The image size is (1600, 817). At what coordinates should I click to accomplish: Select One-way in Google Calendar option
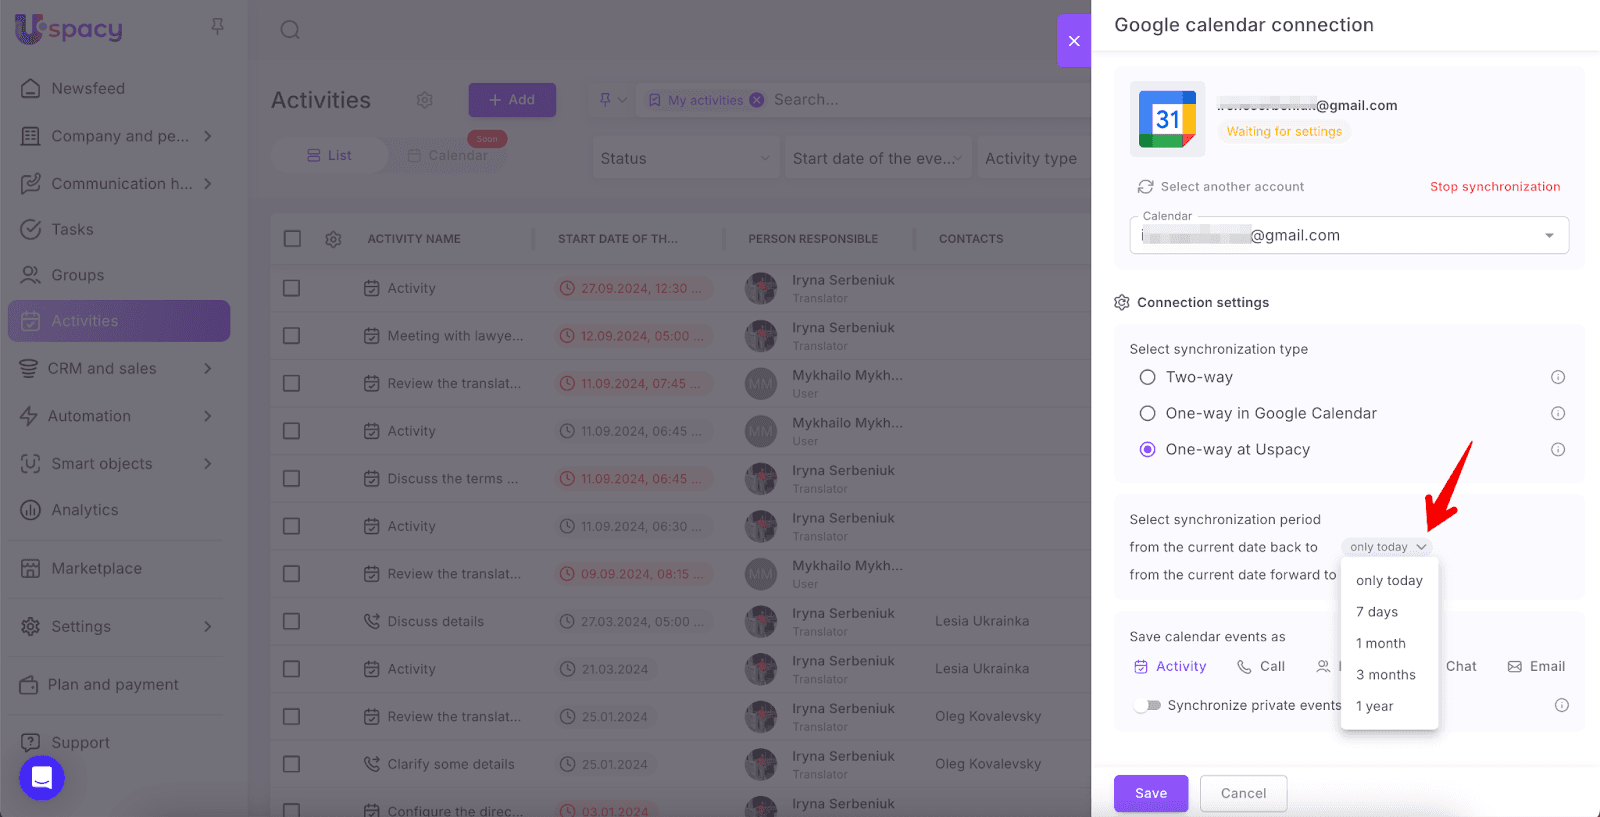[x=1147, y=414]
